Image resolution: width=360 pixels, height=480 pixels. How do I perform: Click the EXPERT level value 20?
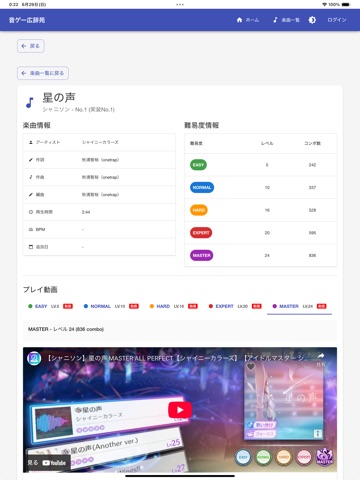pyautogui.click(x=267, y=233)
